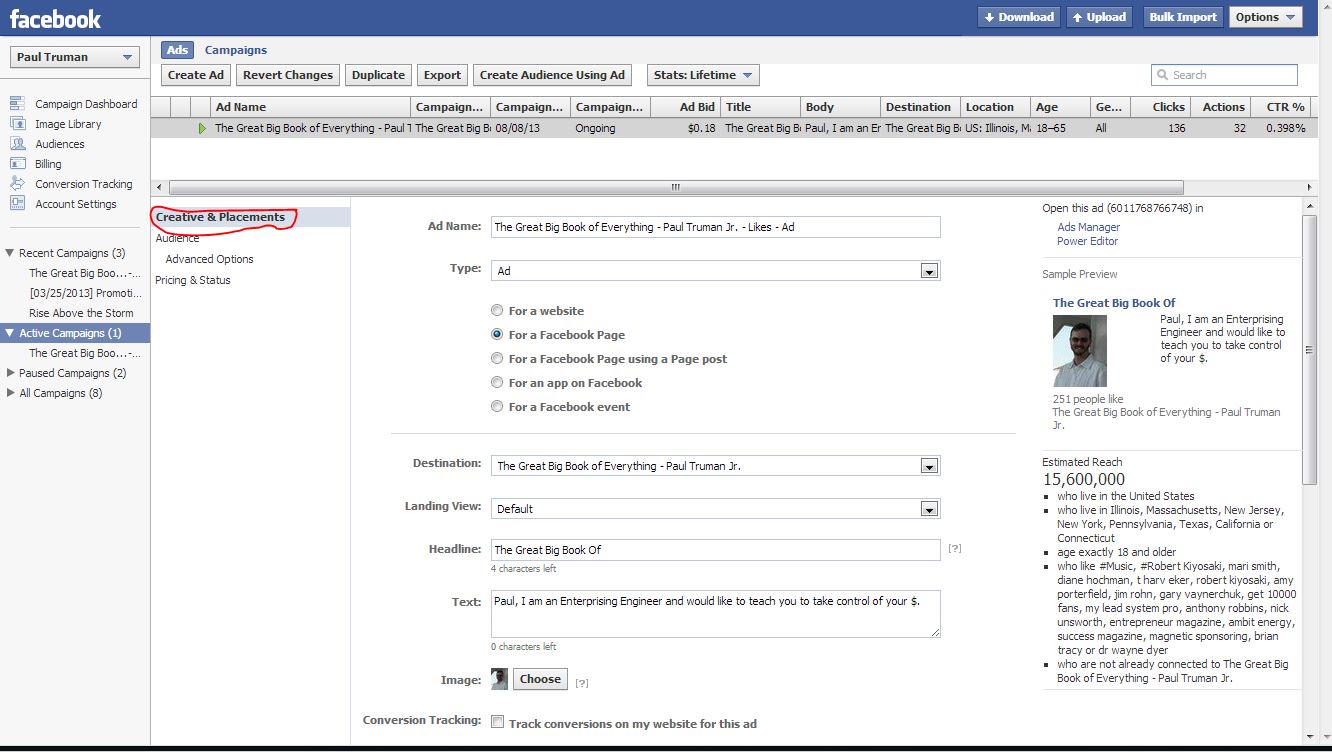
Task: Collapse the Recent Campaigns (3) group
Action: [10, 253]
